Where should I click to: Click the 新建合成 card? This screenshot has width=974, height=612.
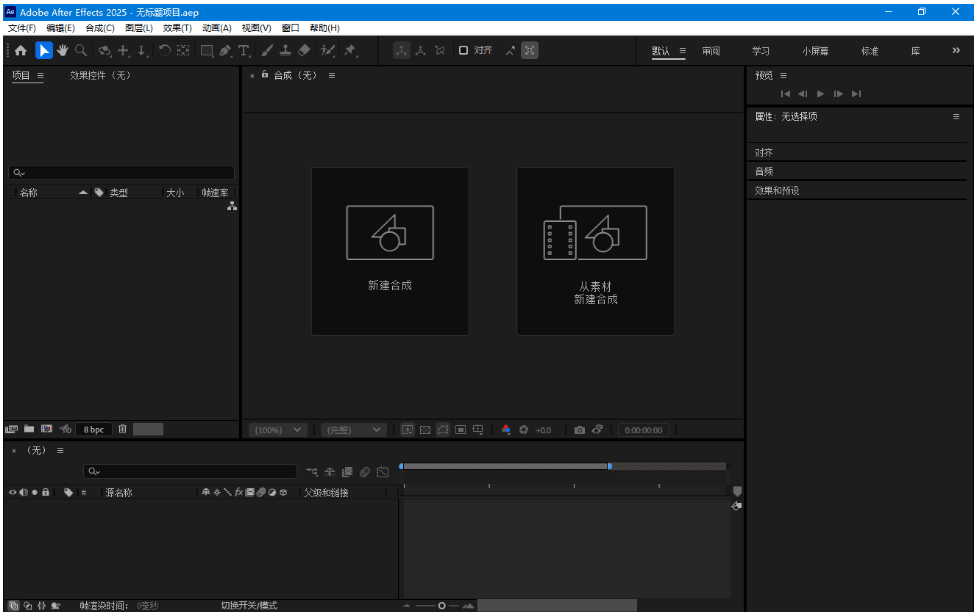(390, 251)
